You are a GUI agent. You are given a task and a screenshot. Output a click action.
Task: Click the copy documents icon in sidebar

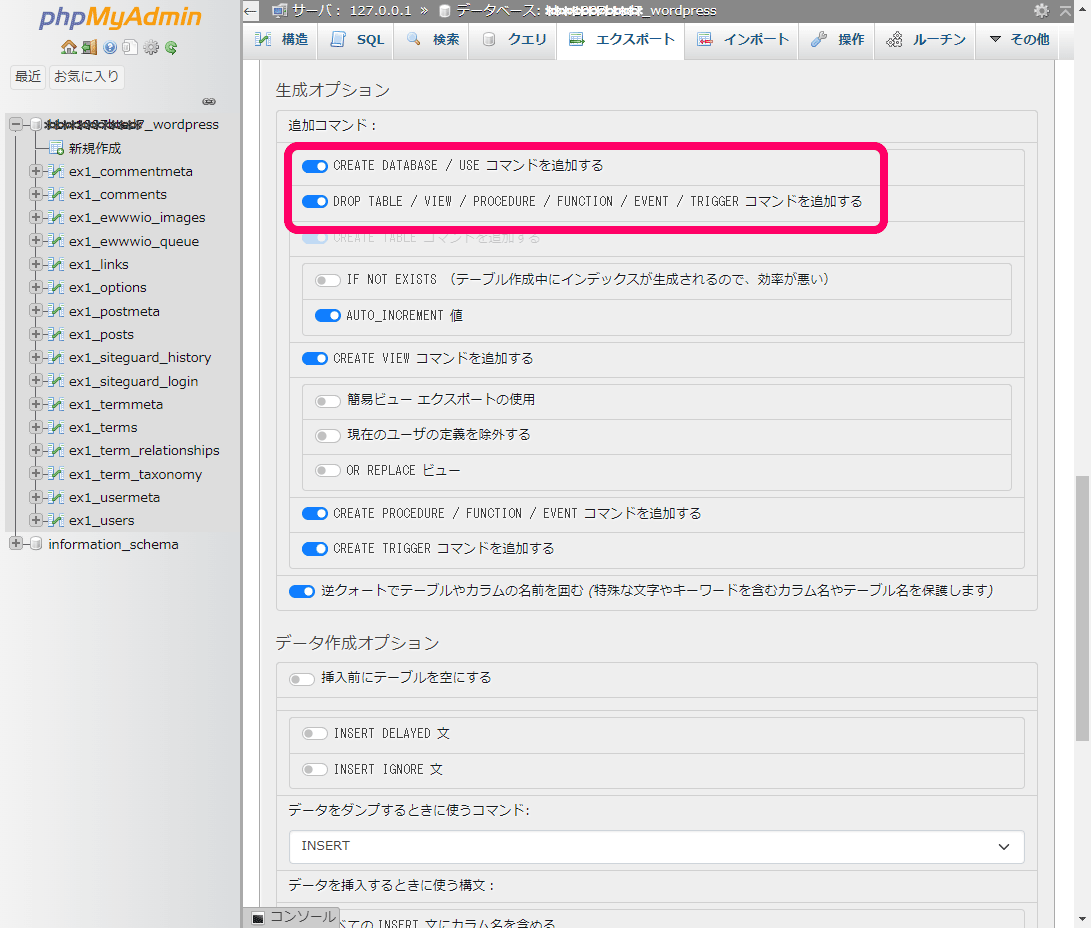tap(130, 47)
